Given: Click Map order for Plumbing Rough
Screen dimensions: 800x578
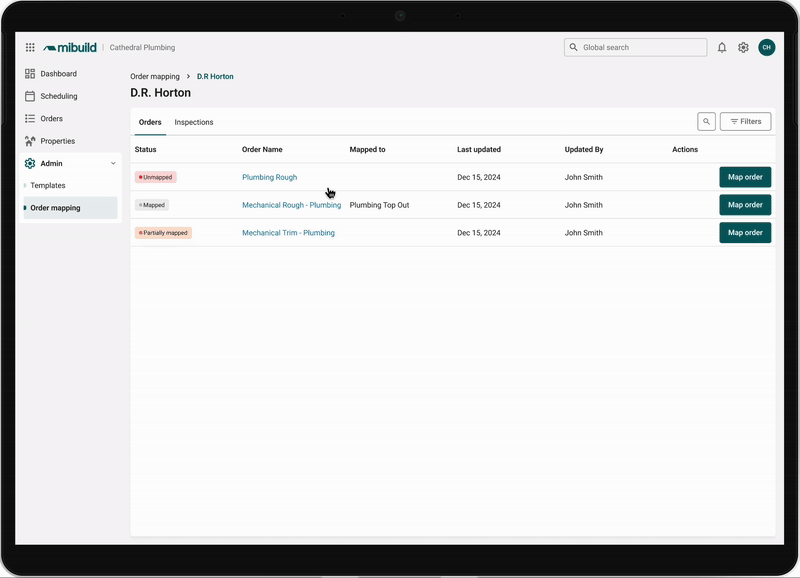Looking at the screenshot, I should tap(745, 177).
